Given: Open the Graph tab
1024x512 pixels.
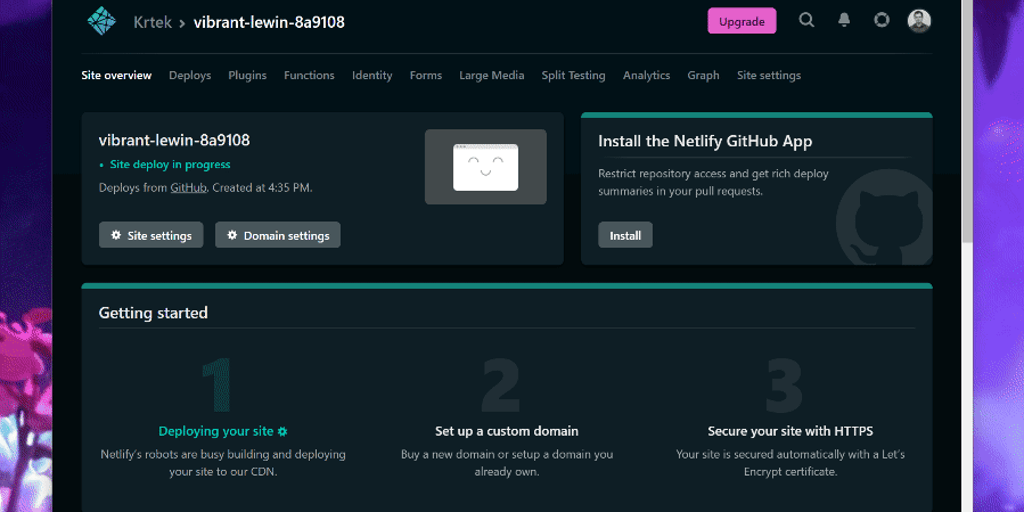Looking at the screenshot, I should click(703, 75).
